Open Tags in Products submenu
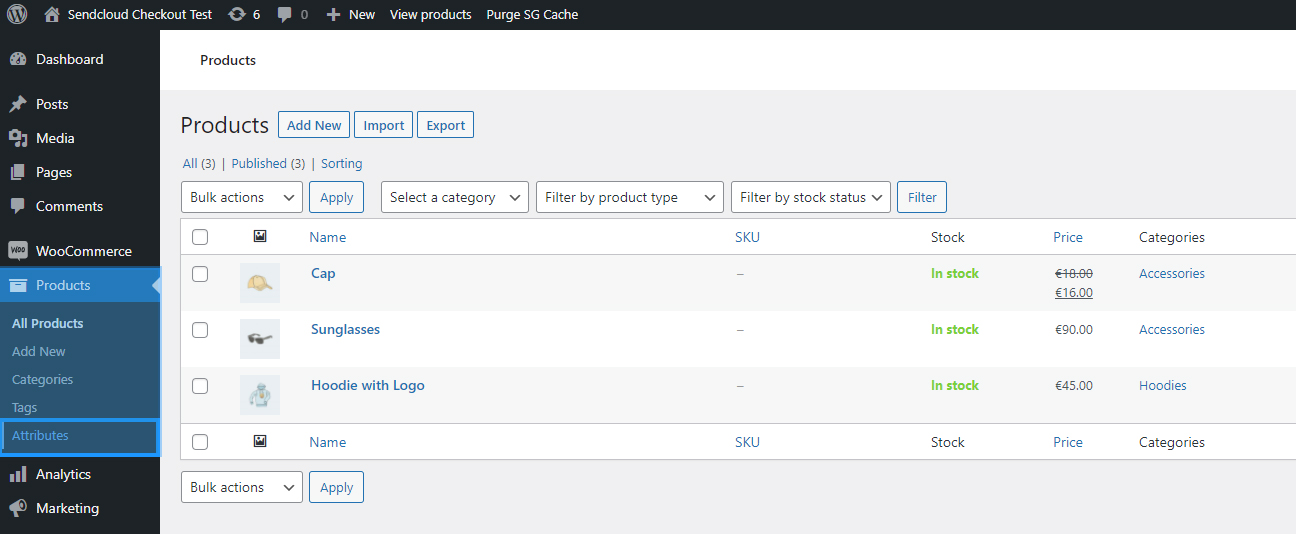The height and width of the screenshot is (534, 1296). pos(25,407)
